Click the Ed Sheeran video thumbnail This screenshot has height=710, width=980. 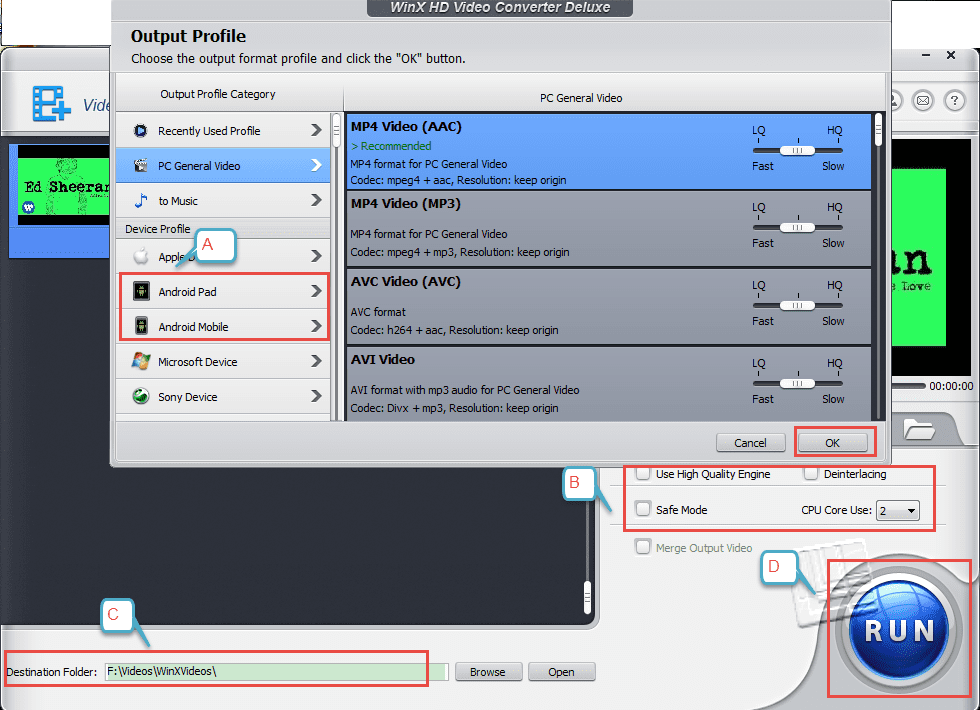click(x=63, y=186)
